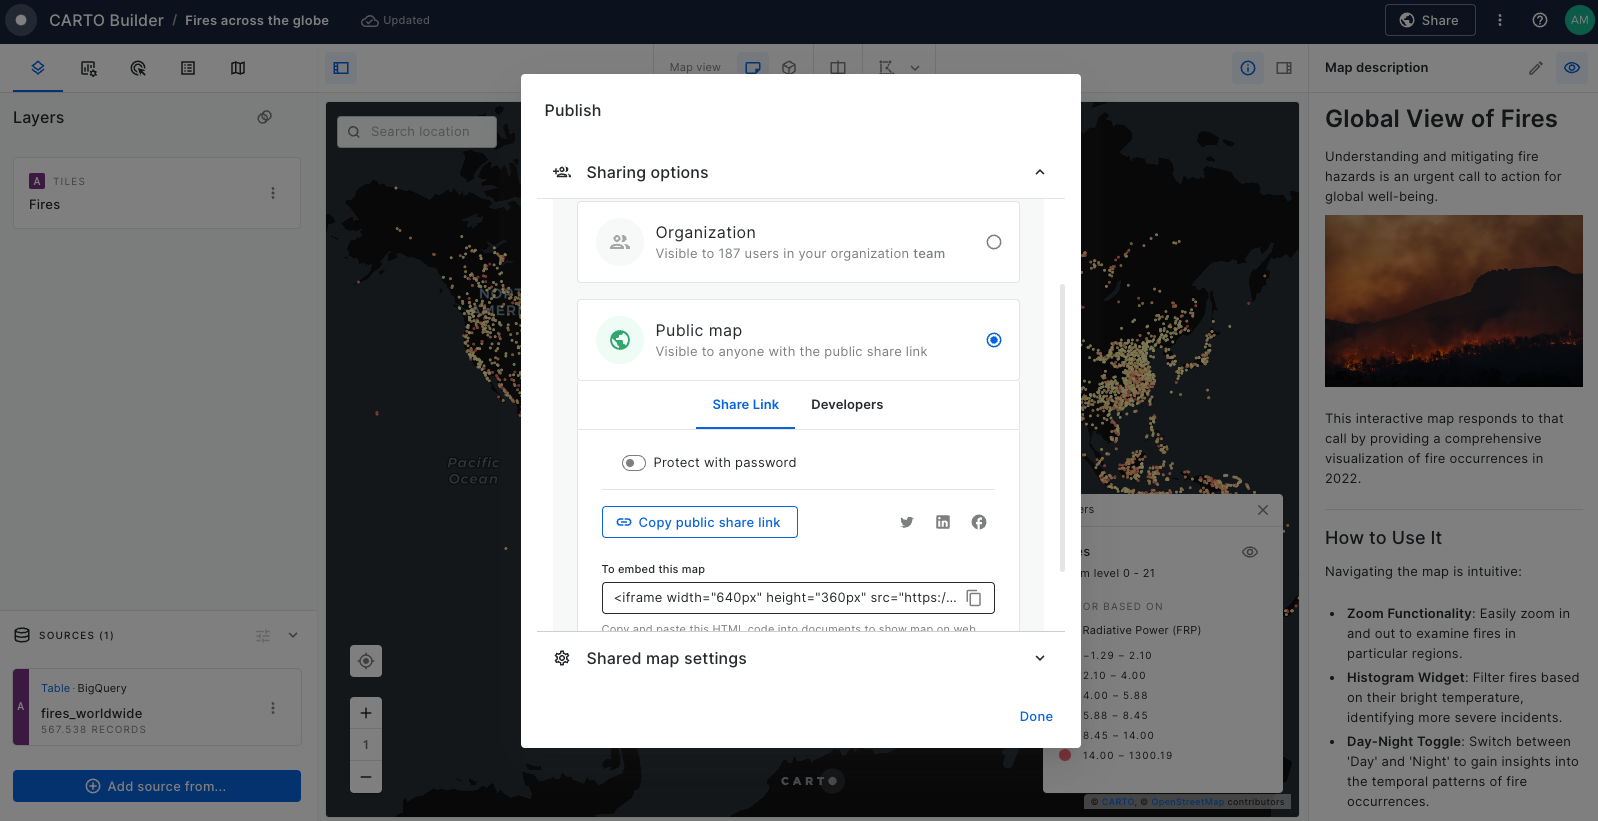Switch to the Developers tab
Viewport: 1598px width, 821px height.
[847, 405]
